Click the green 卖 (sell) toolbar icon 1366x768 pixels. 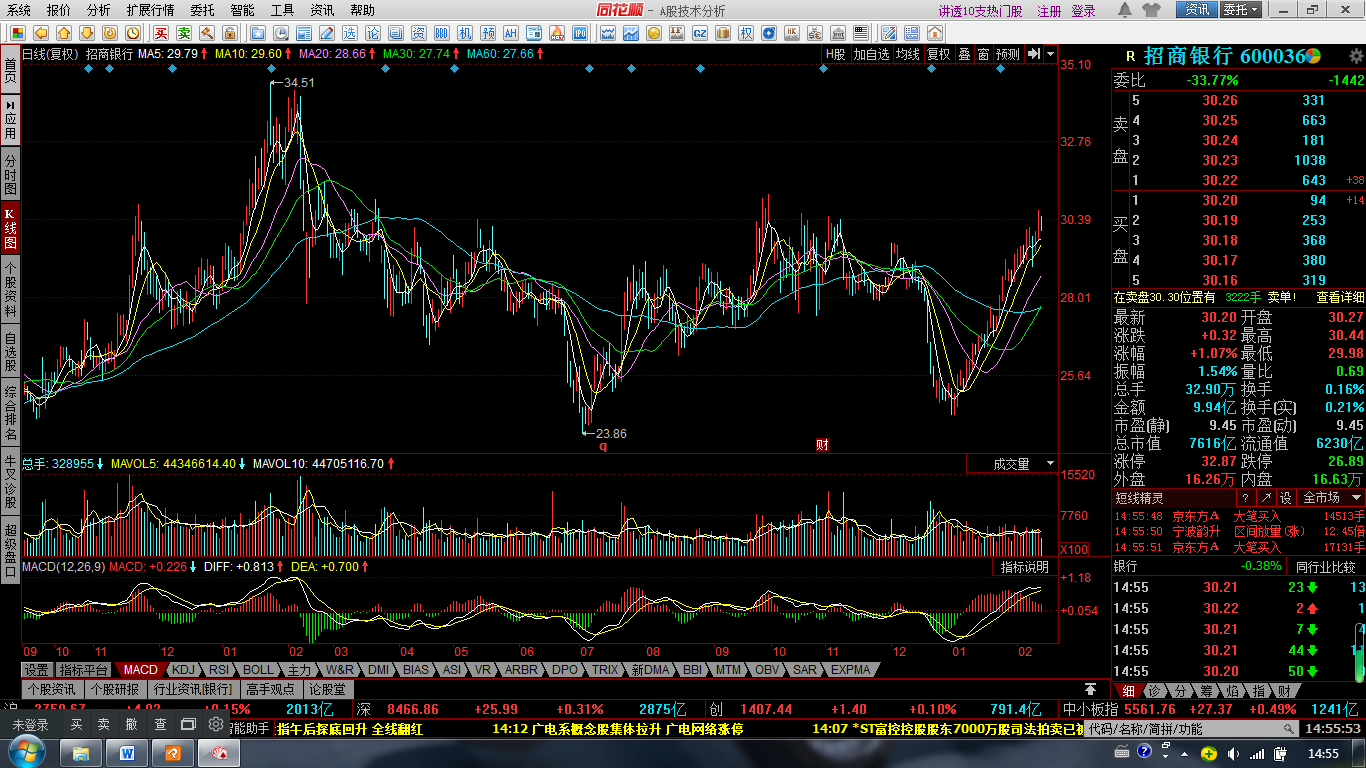(x=184, y=33)
